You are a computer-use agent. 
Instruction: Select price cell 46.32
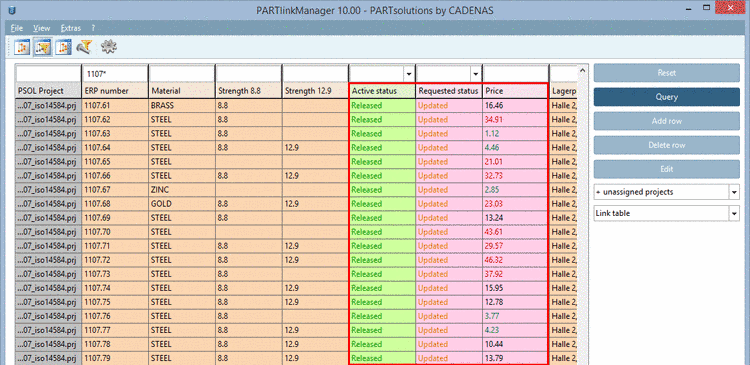pyautogui.click(x=515, y=260)
